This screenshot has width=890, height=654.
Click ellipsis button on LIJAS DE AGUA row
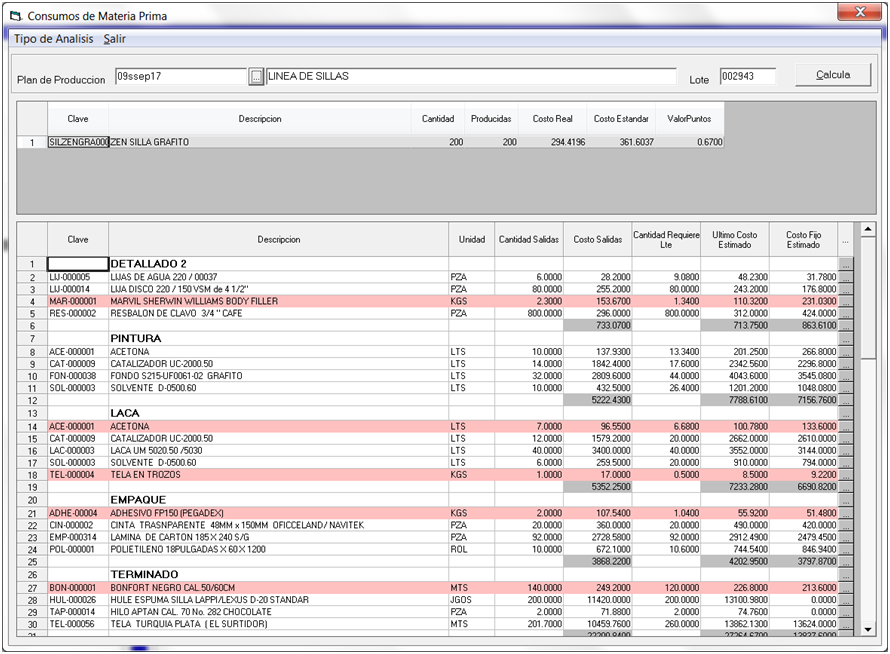[846, 277]
